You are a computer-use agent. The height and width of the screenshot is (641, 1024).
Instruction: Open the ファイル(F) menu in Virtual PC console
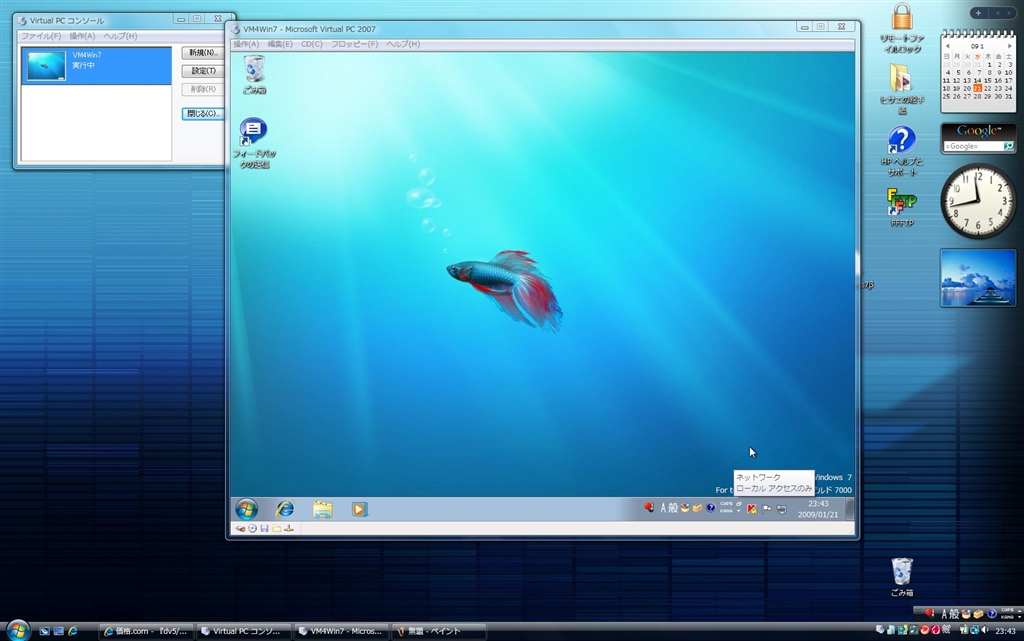tap(40, 37)
